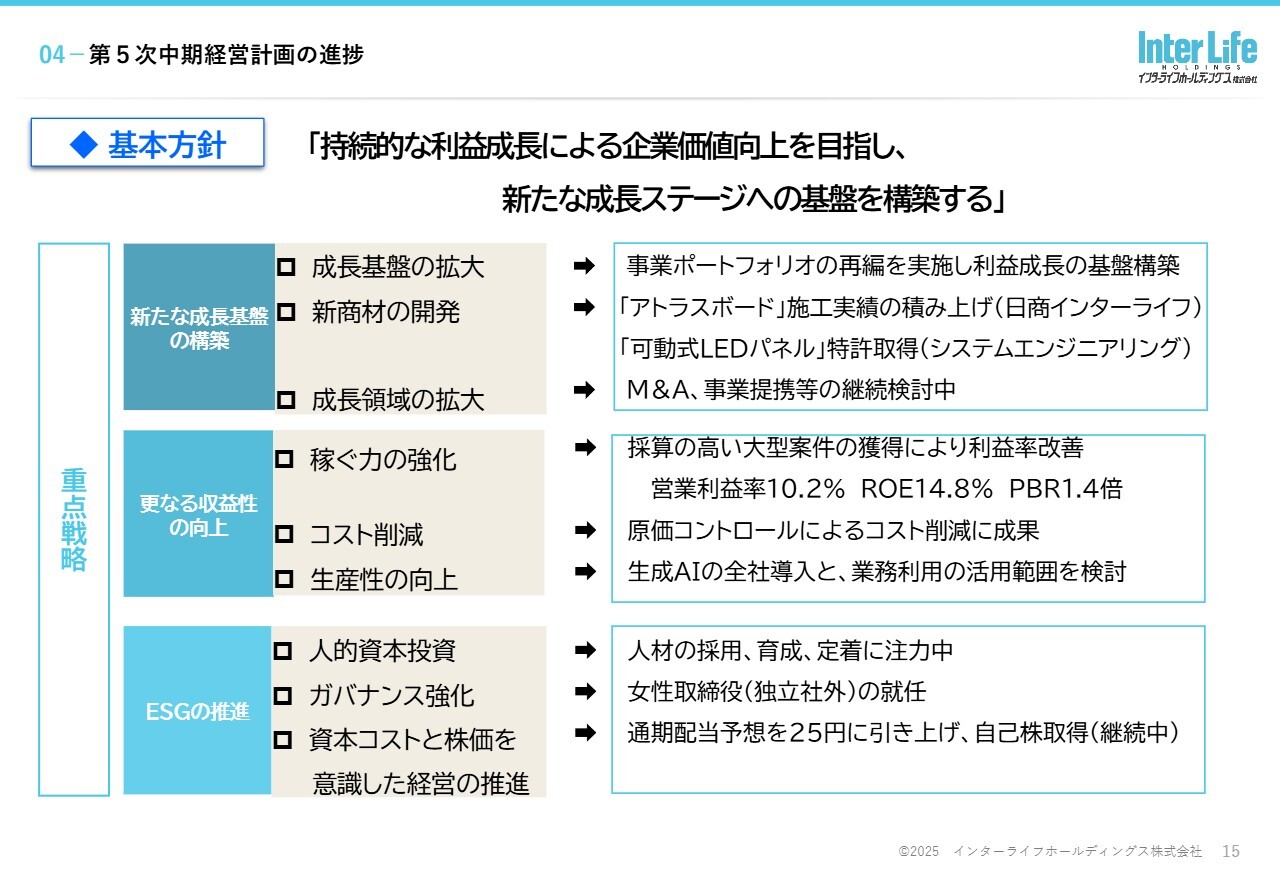Image resolution: width=1280 pixels, height=886 pixels.
Task: Click the light blue ESGの推進 block
Action: (197, 711)
